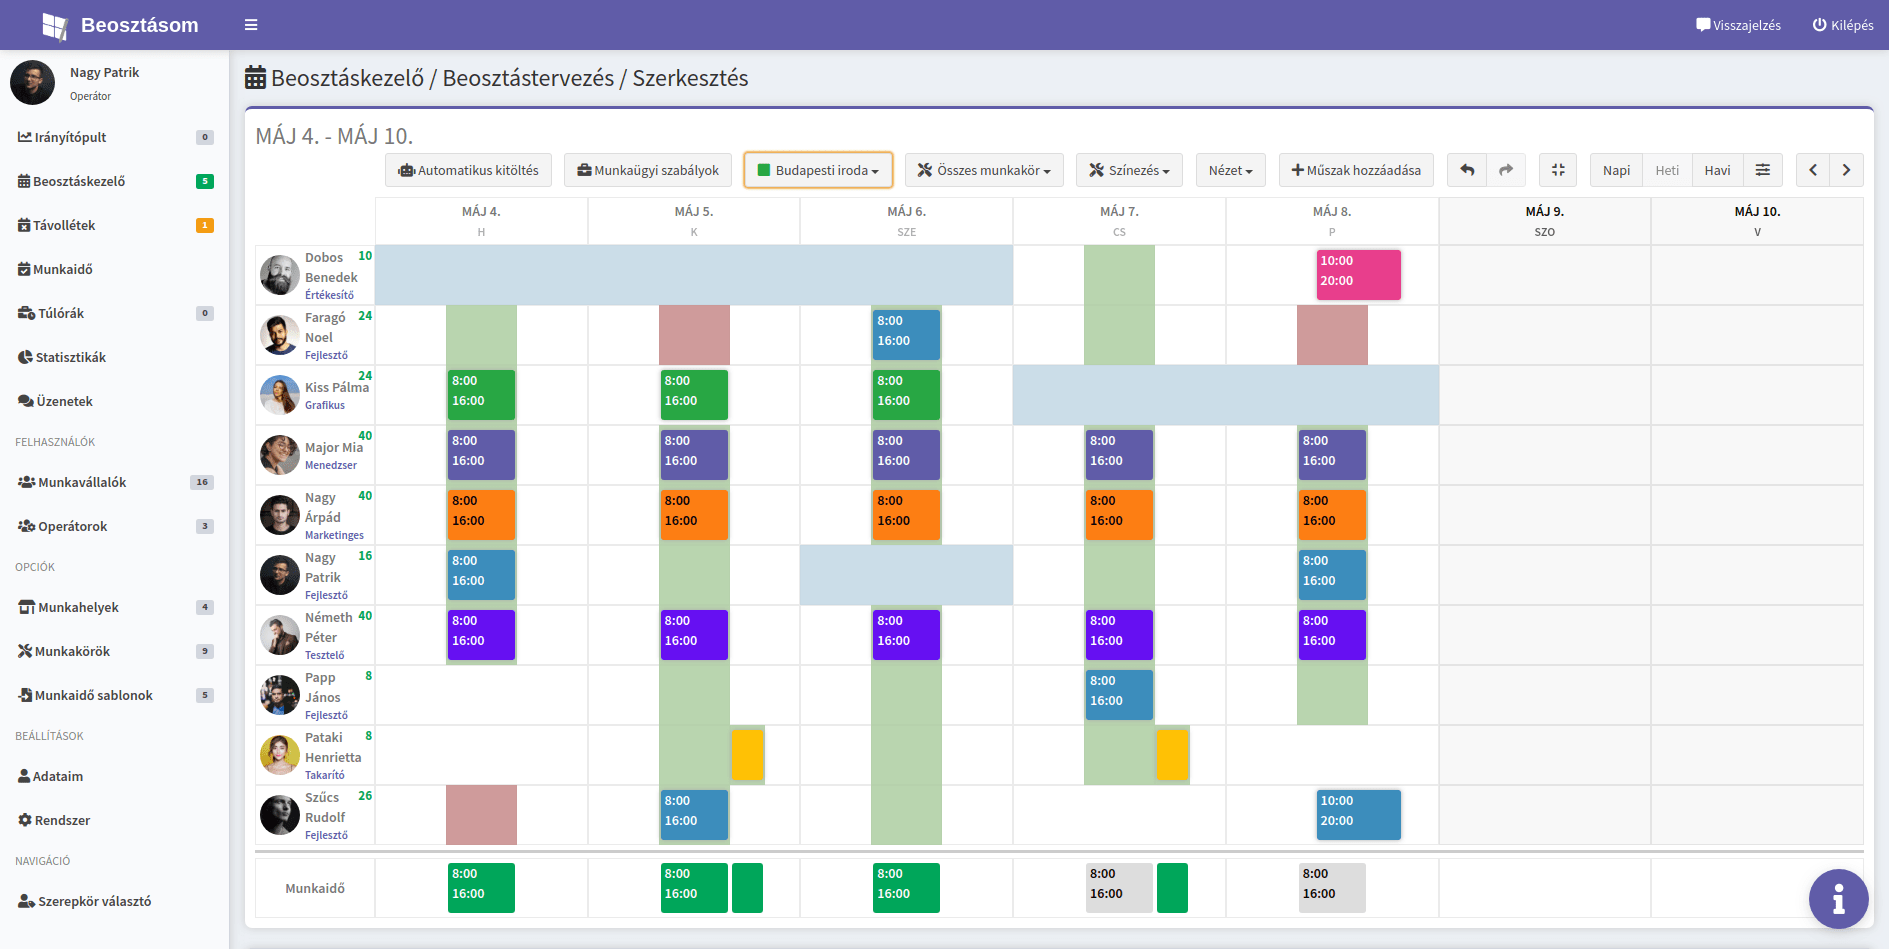Screen dimensions: 1889x949
Task: Expand the Összes munkakör dropdown
Action: click(984, 170)
